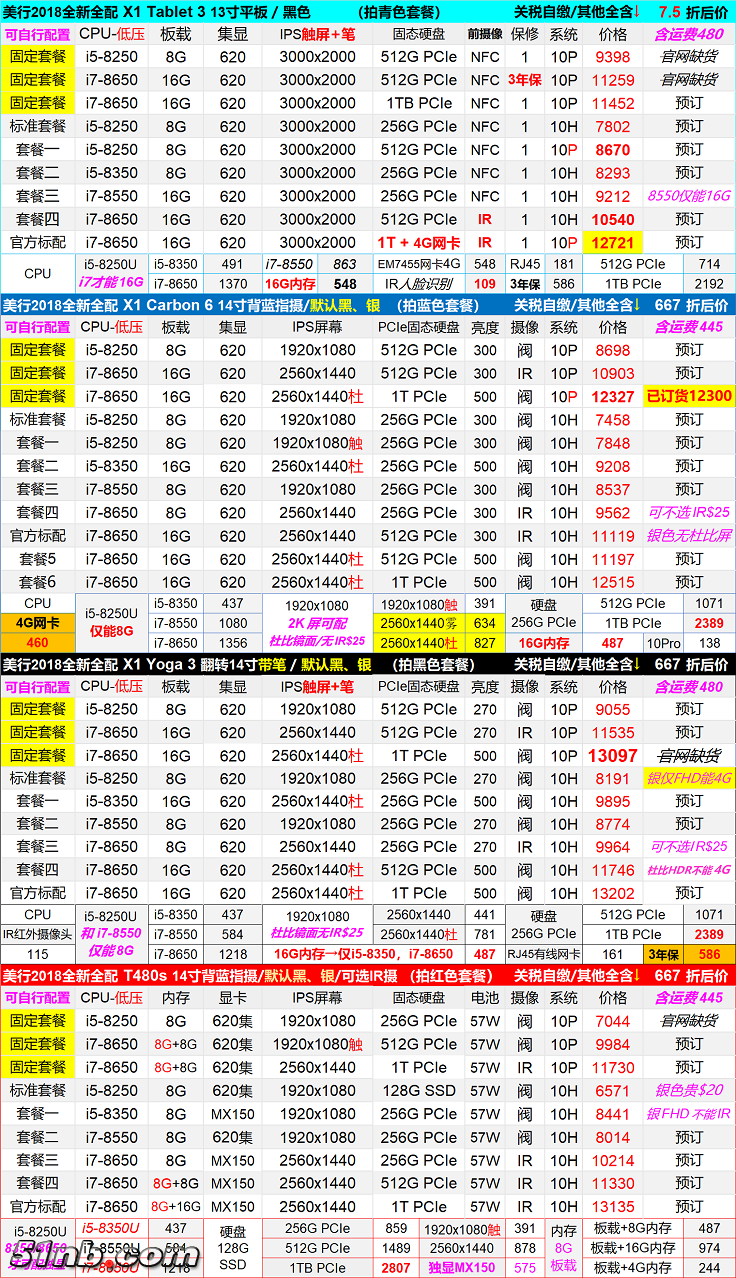Click the price 11197
The width and height of the screenshot is (736, 1278).
click(613, 559)
